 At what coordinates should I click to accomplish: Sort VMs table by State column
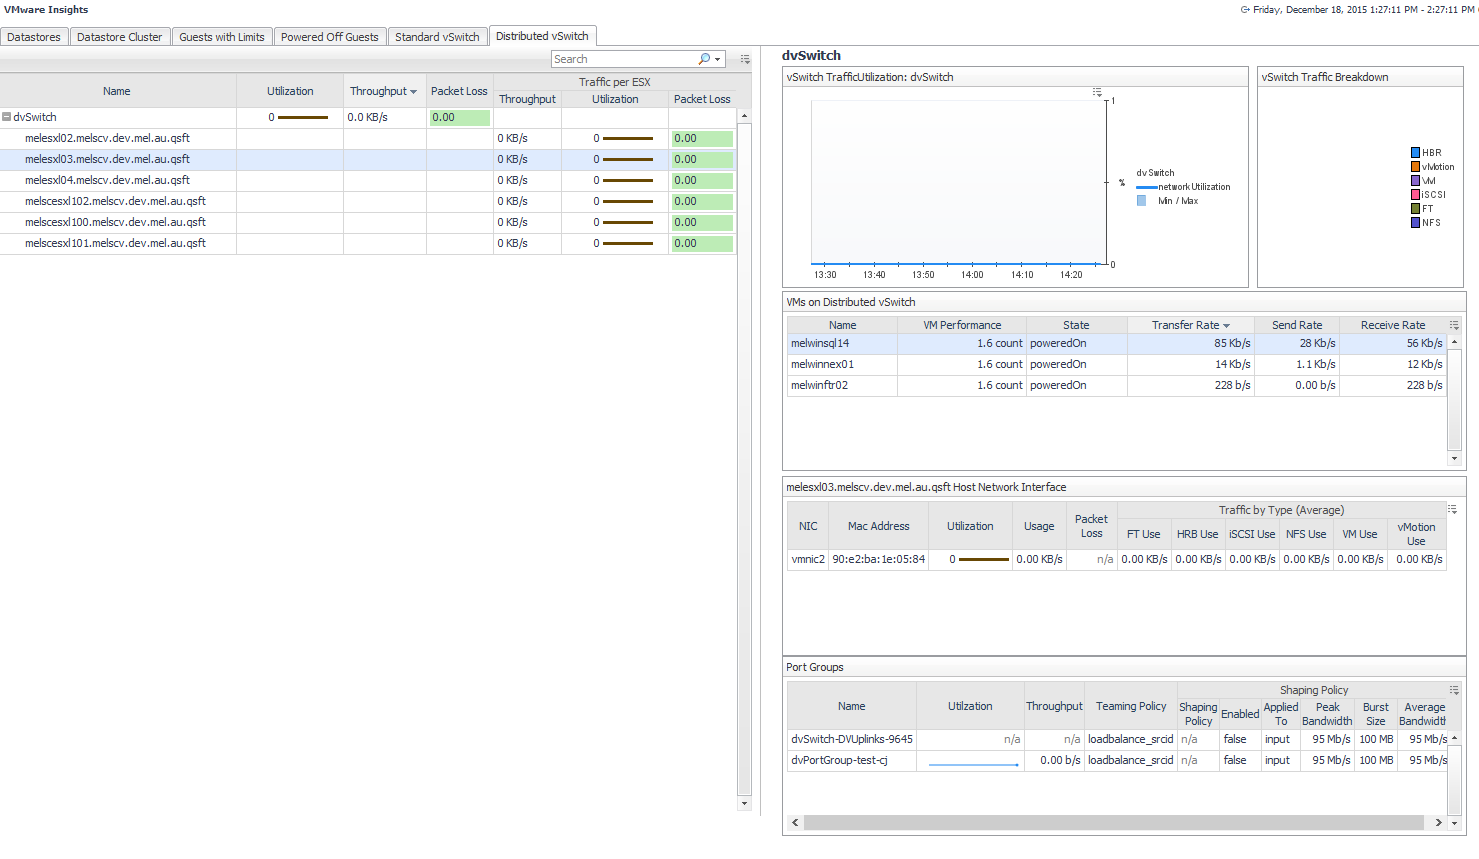(x=1076, y=325)
